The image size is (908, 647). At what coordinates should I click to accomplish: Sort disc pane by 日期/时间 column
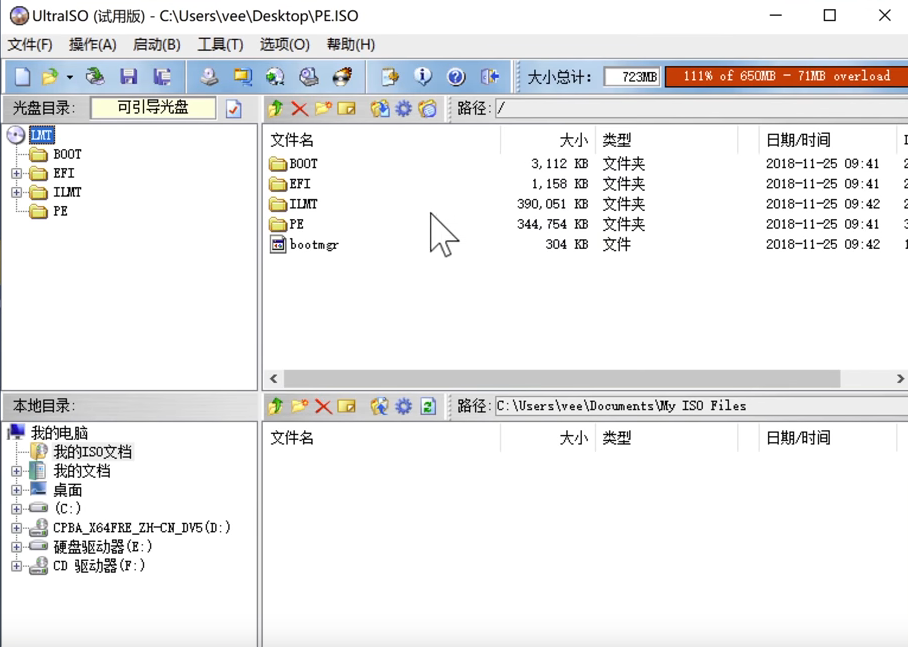[x=828, y=140]
